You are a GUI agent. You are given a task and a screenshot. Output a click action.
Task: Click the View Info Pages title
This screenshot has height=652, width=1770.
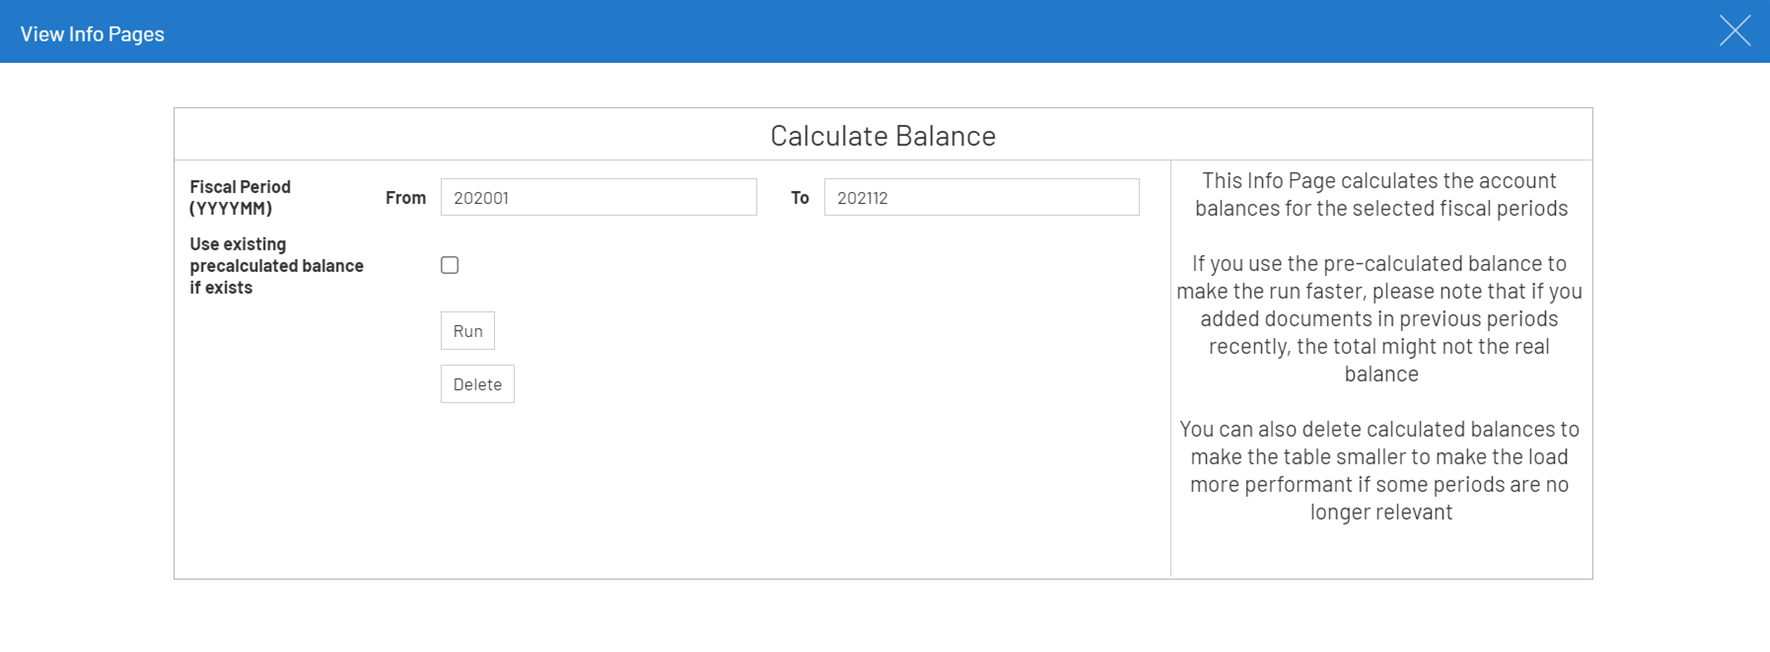point(92,33)
